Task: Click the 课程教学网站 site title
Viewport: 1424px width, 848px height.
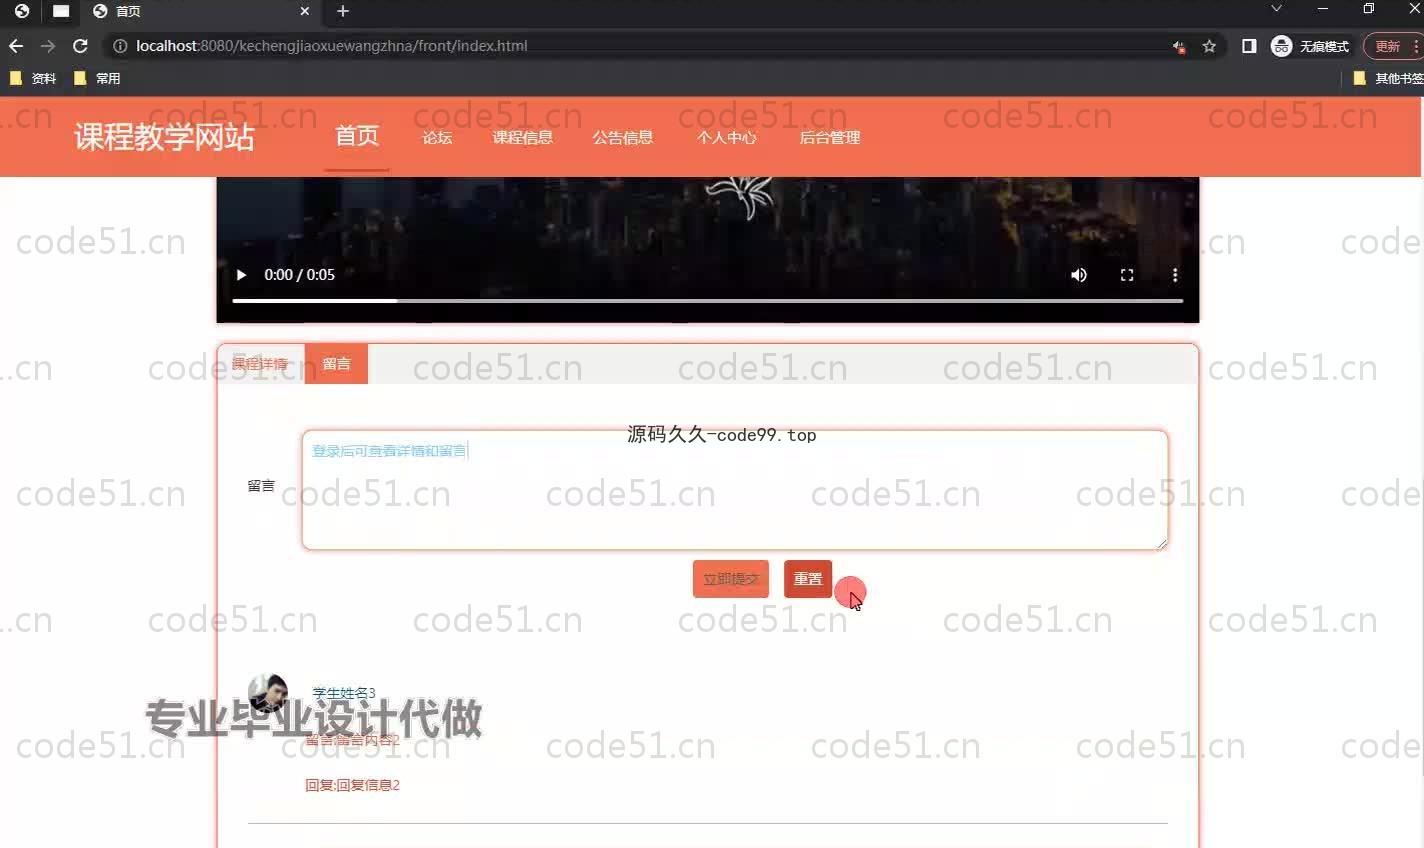Action: click(x=164, y=137)
